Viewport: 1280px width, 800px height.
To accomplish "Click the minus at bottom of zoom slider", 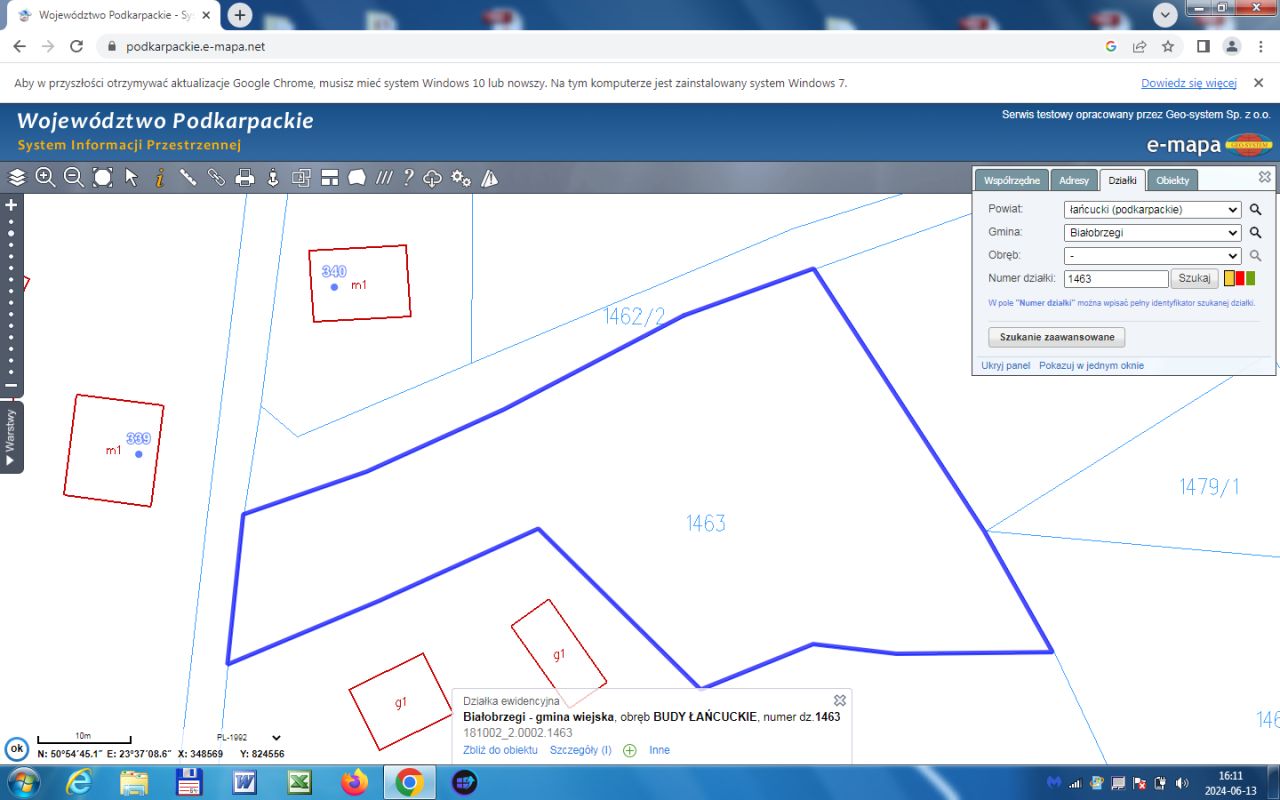I will tap(12, 385).
